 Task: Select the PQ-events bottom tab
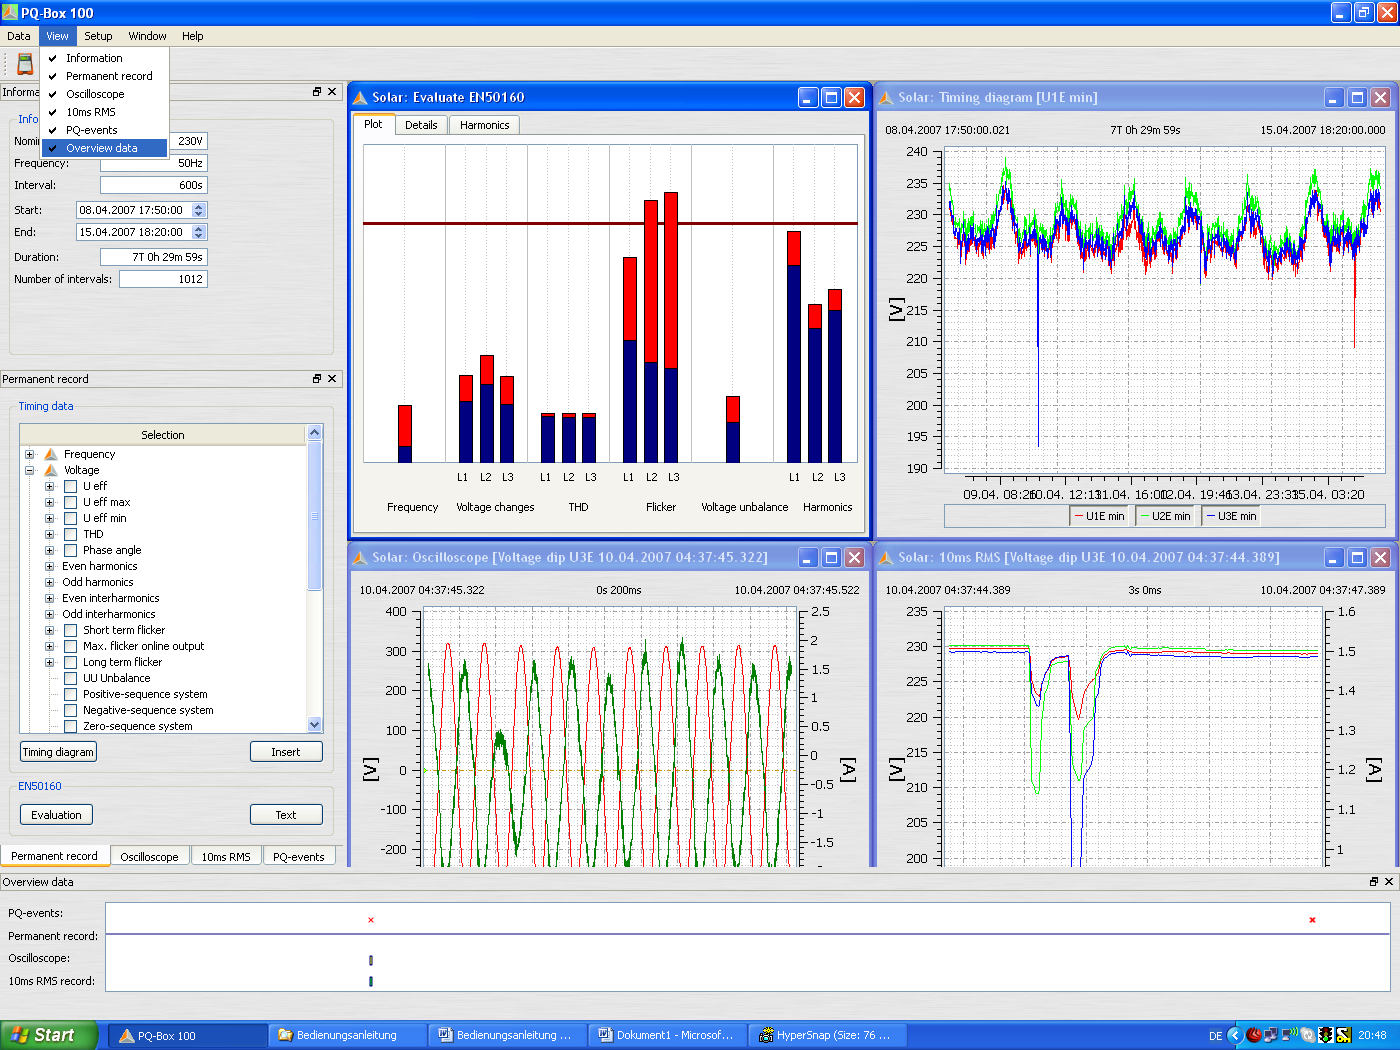coord(298,857)
